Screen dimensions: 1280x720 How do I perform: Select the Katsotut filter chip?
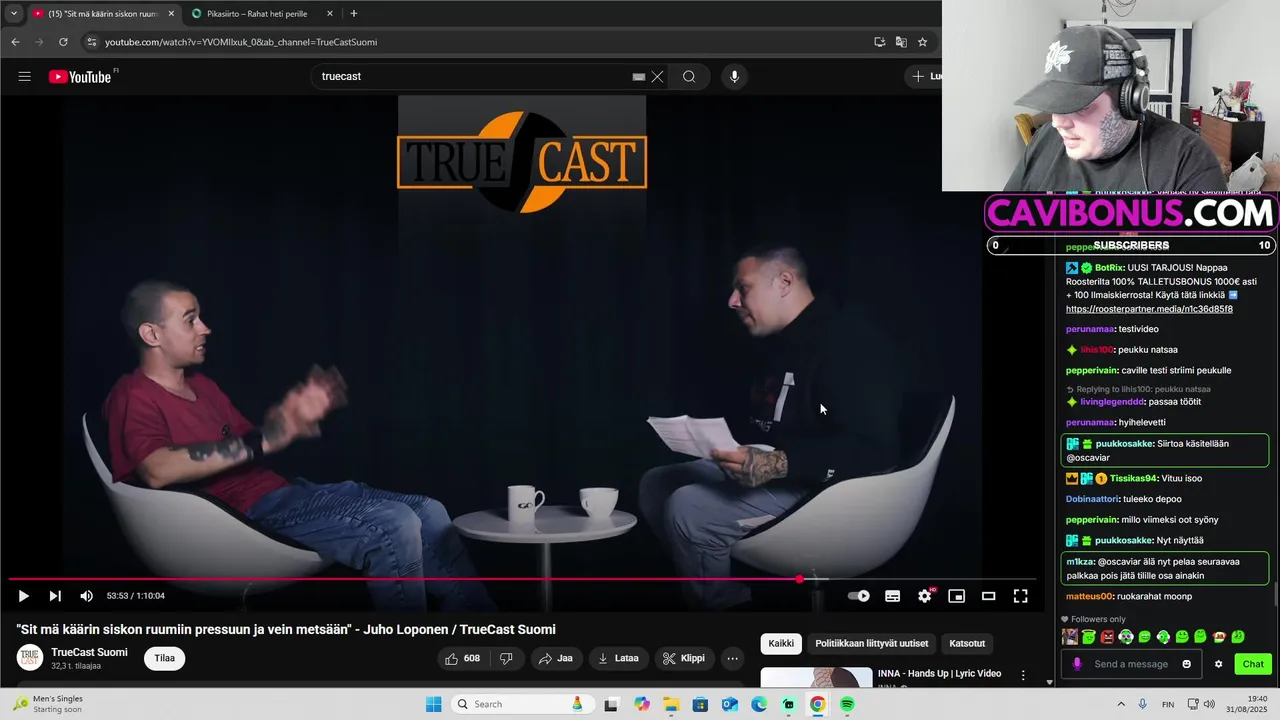pos(967,644)
